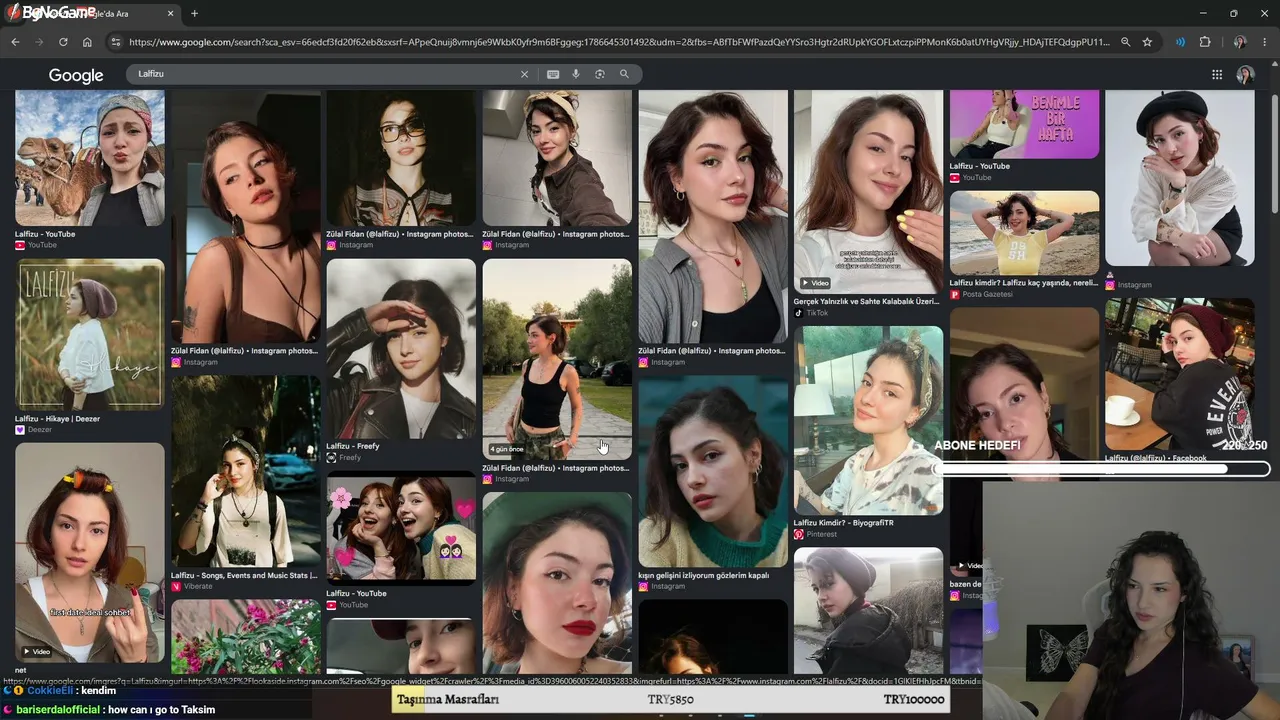
Task: Open the Extensions puzzle menu
Action: tap(1205, 42)
